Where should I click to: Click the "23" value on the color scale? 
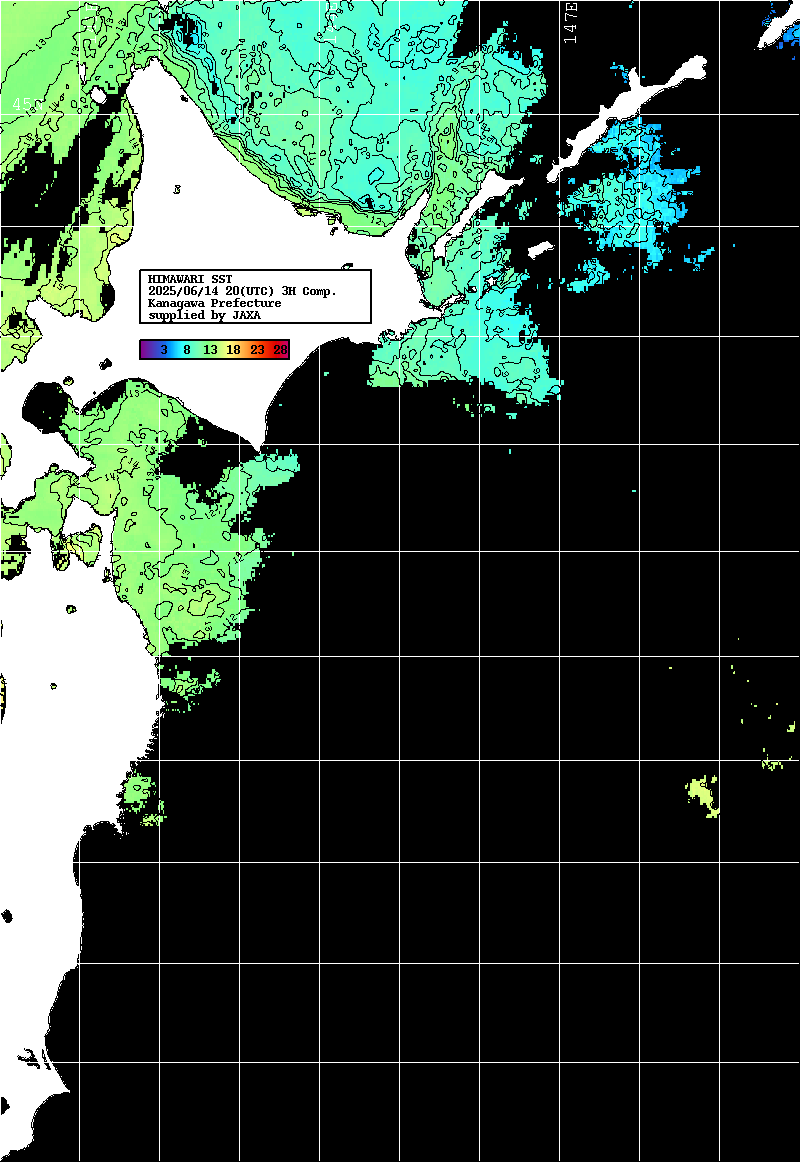pyautogui.click(x=257, y=349)
